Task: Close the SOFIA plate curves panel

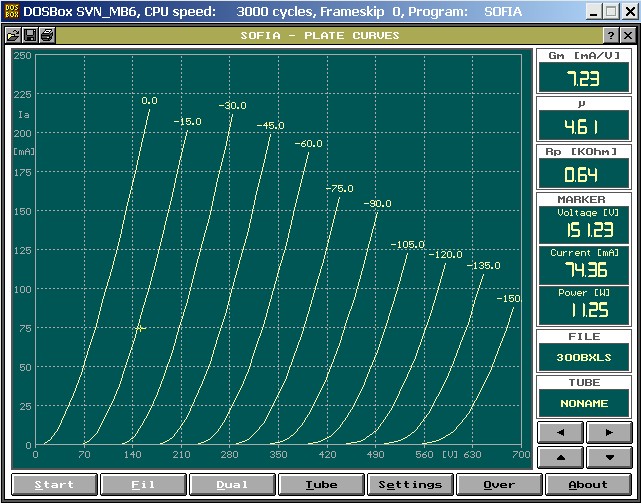Action: click(626, 35)
